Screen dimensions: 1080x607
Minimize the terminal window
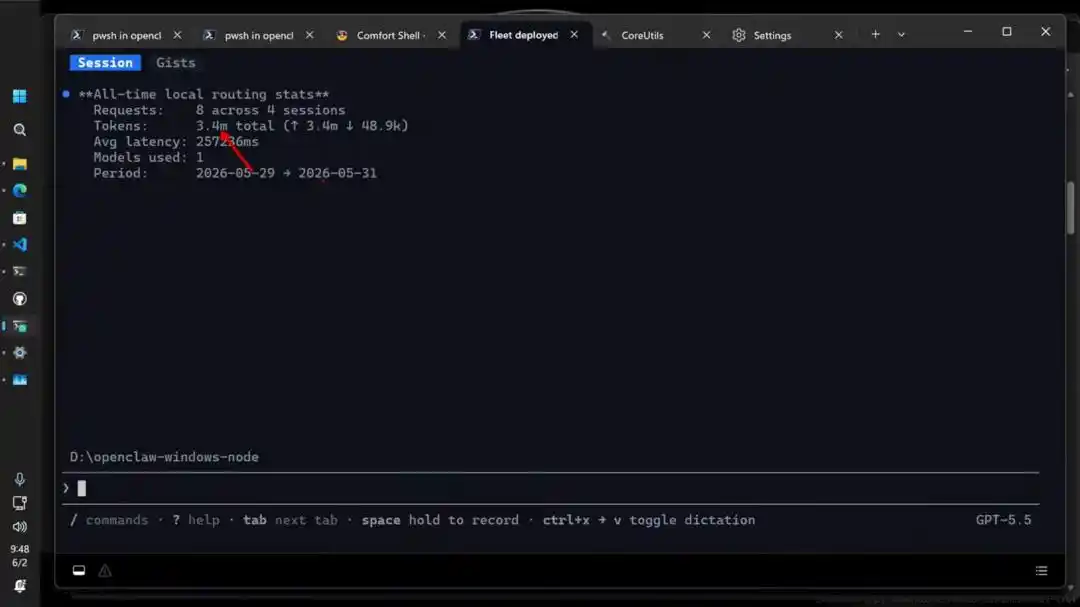[x=968, y=32]
